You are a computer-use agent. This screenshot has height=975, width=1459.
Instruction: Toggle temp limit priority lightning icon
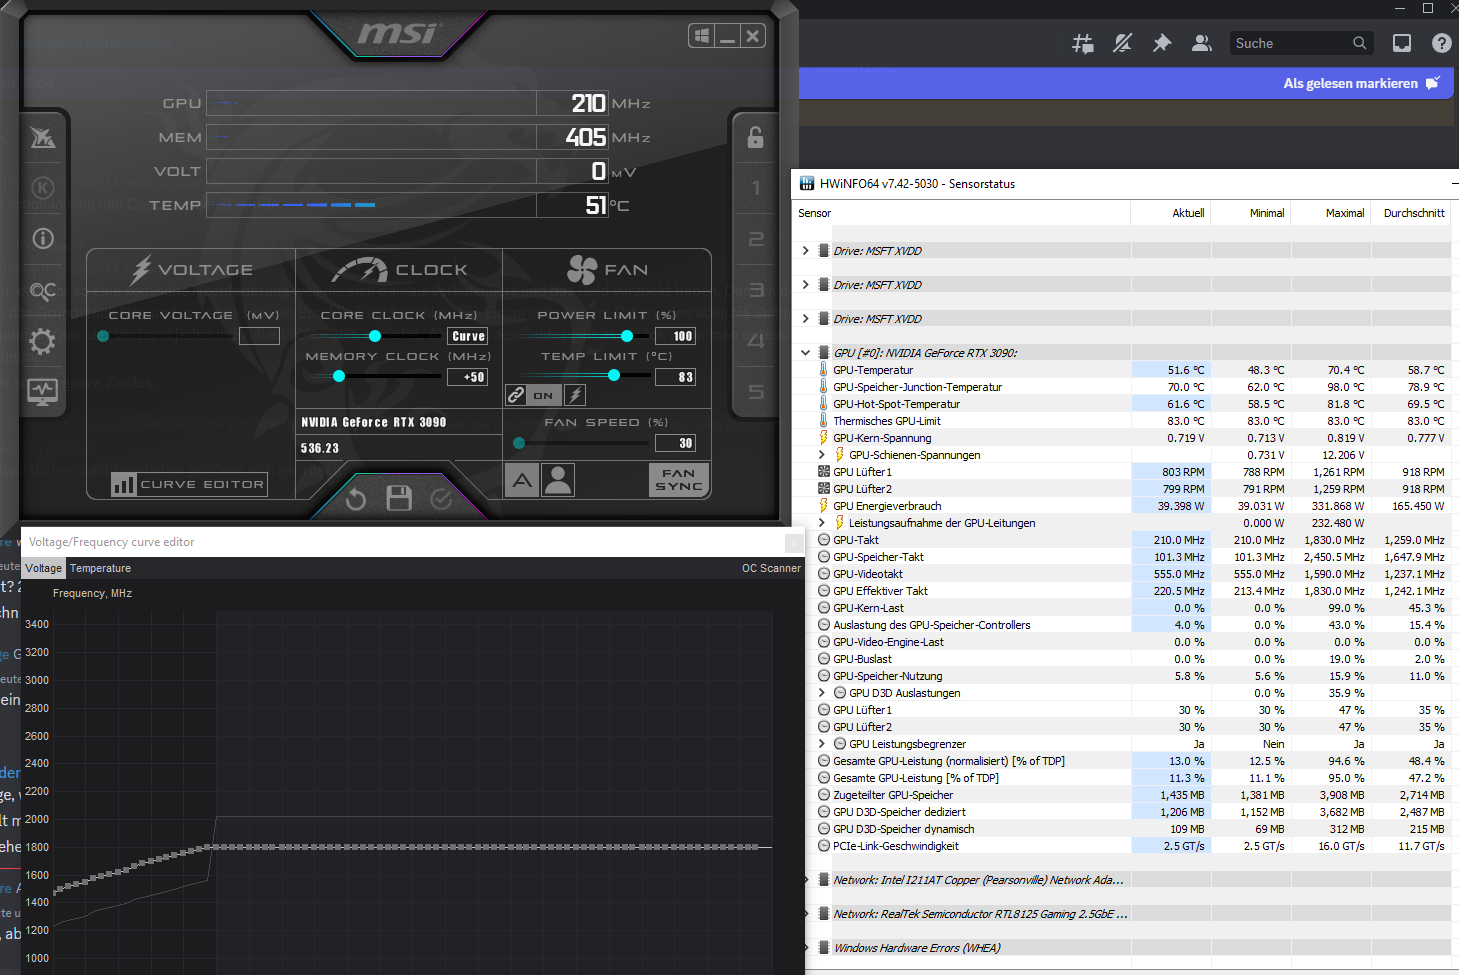point(575,395)
